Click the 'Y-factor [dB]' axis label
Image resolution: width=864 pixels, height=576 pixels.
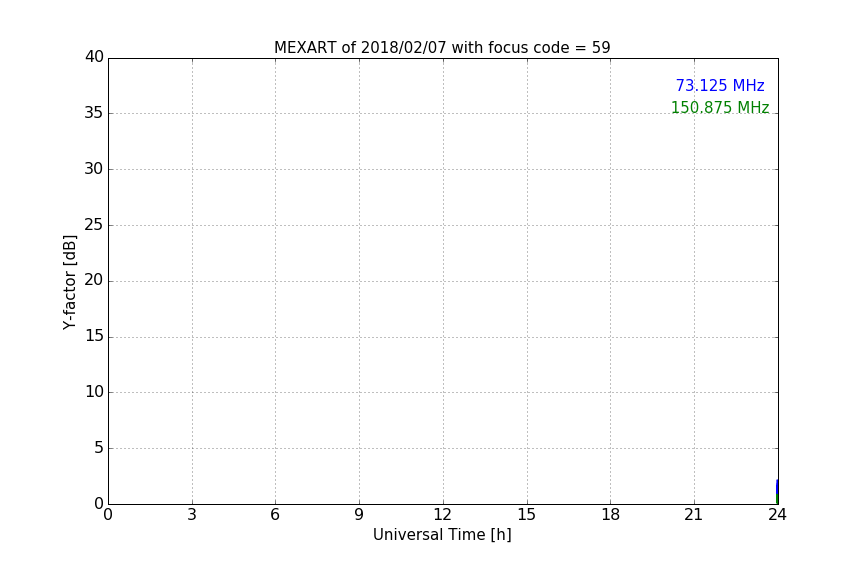(x=69, y=282)
